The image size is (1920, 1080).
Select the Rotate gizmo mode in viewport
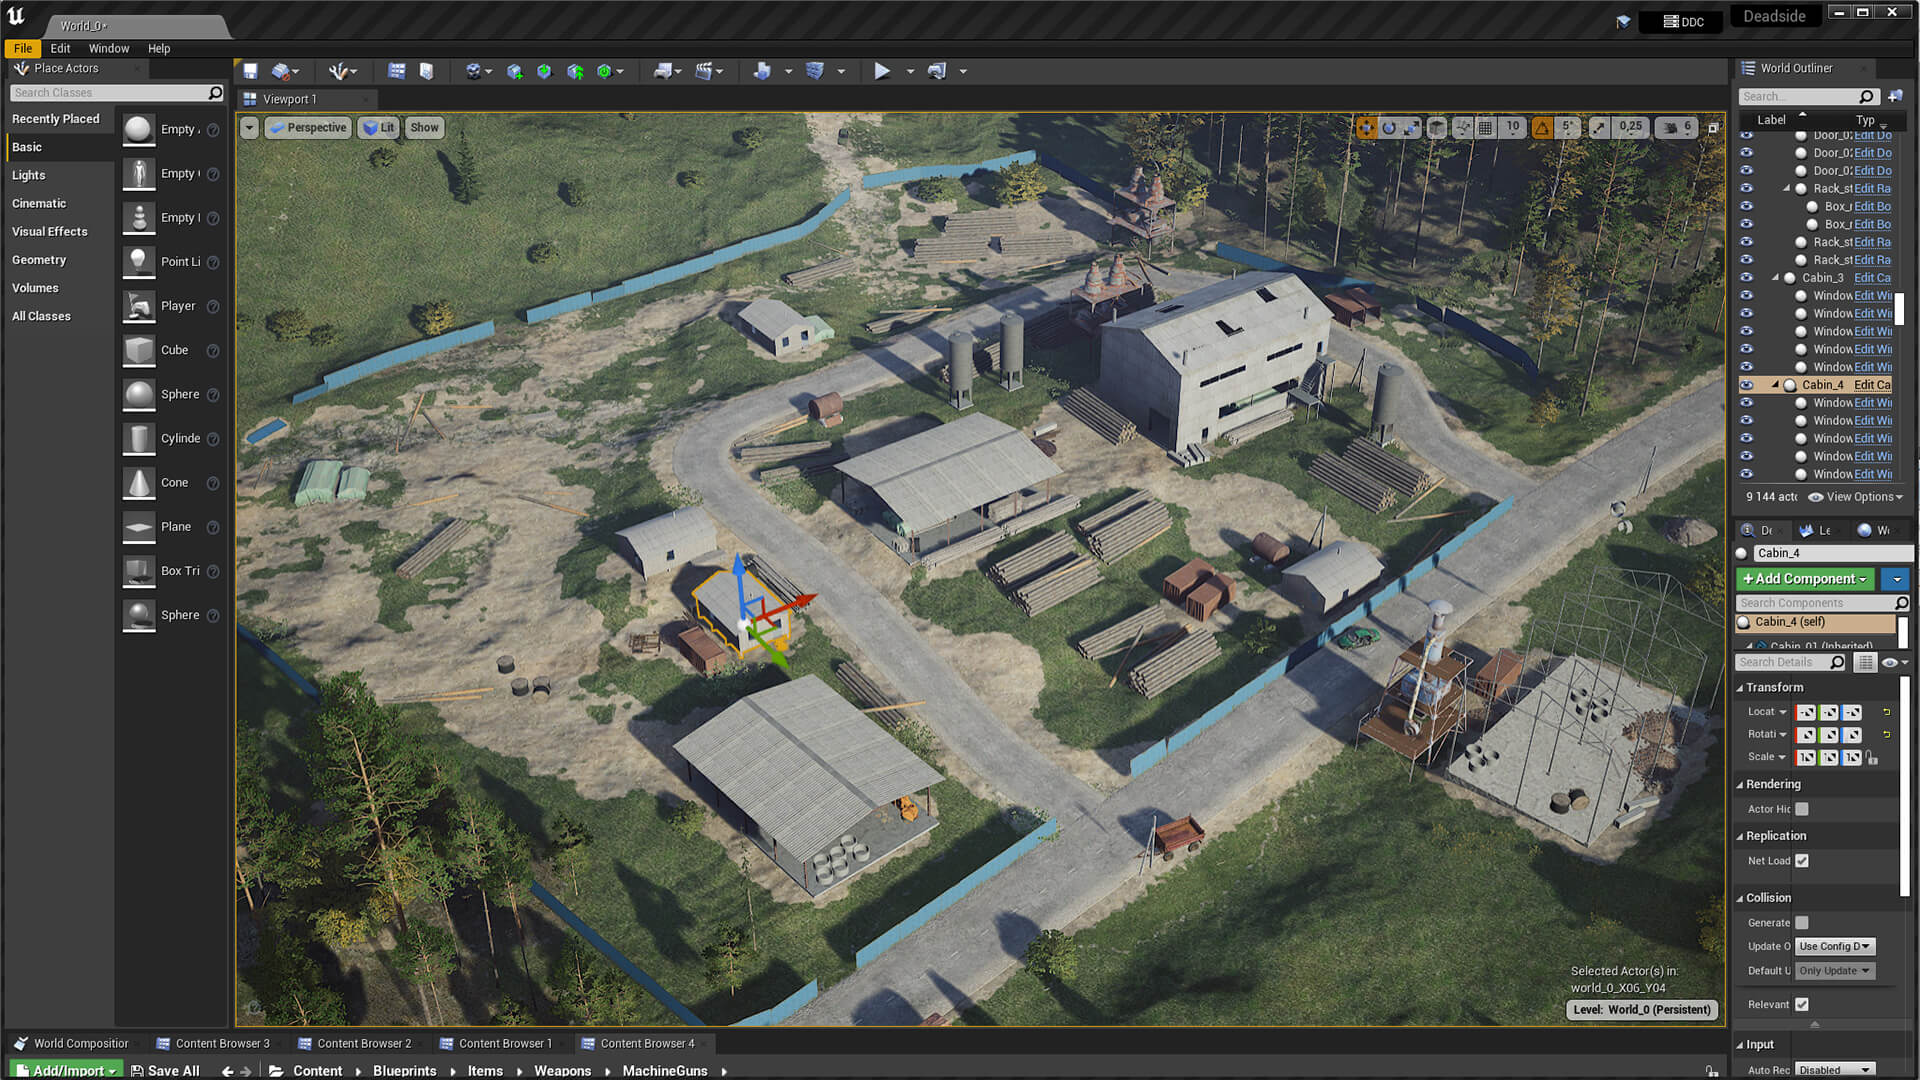click(x=1389, y=128)
